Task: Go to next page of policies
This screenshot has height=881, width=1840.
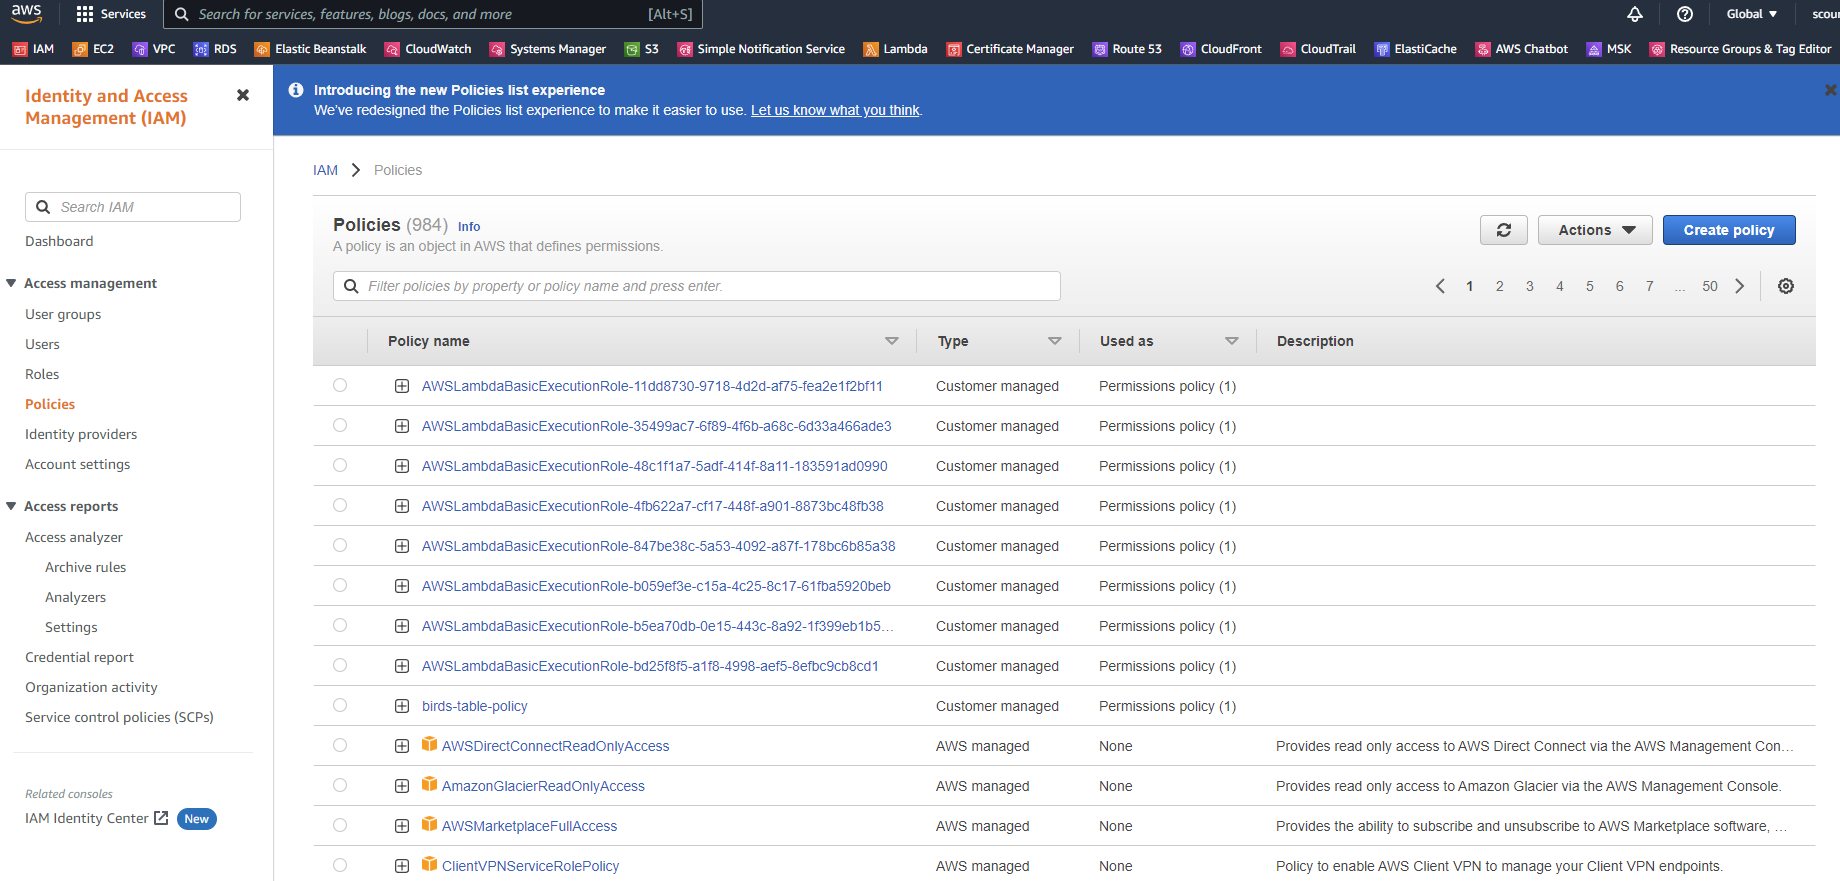Action: (x=1740, y=286)
